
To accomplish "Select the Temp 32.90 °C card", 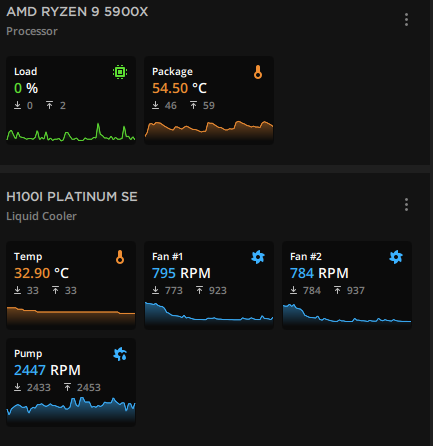I will point(71,285).
